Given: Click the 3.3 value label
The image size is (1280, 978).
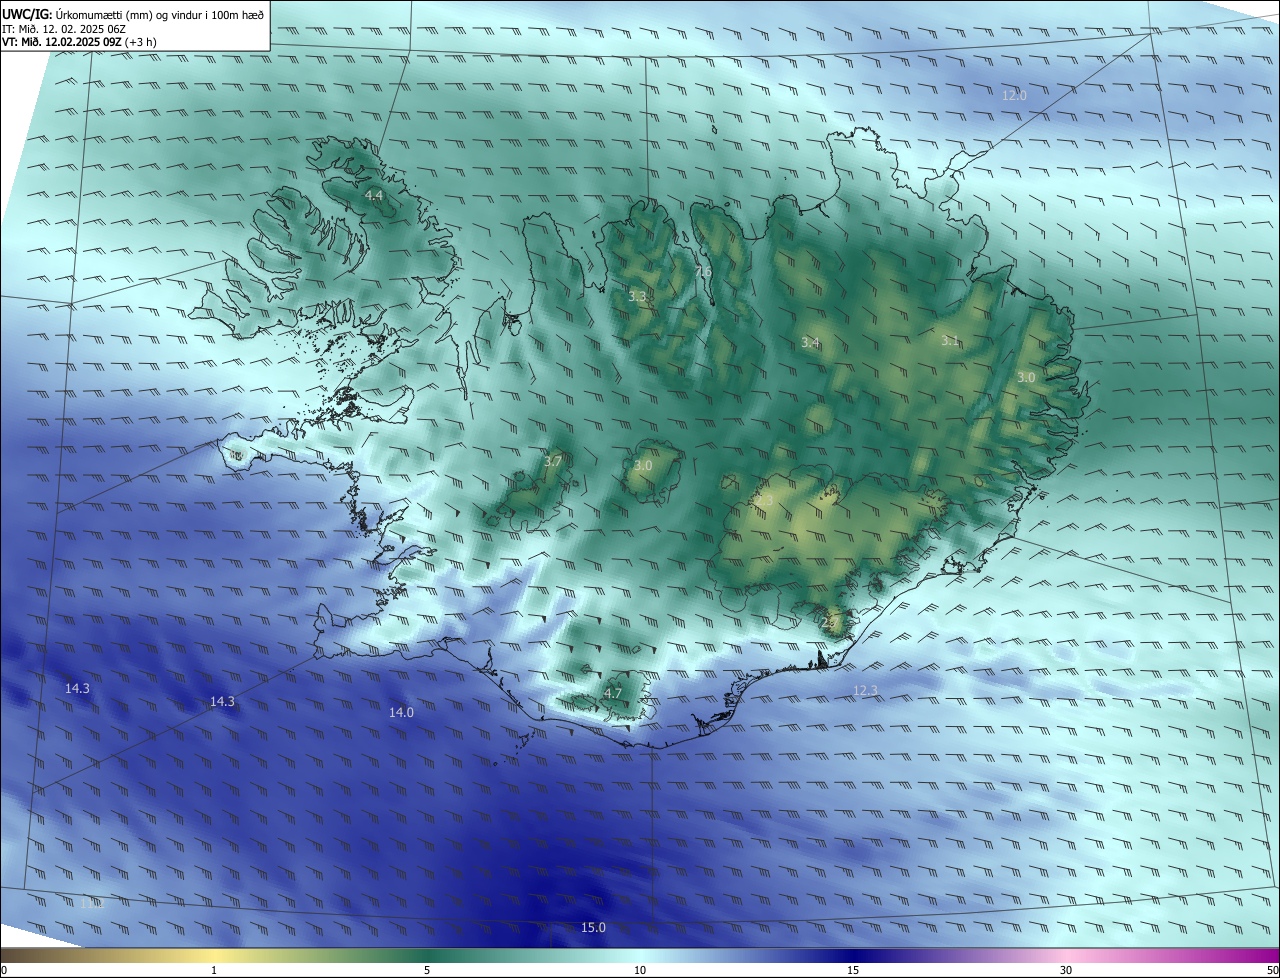Looking at the screenshot, I should 638,297.
